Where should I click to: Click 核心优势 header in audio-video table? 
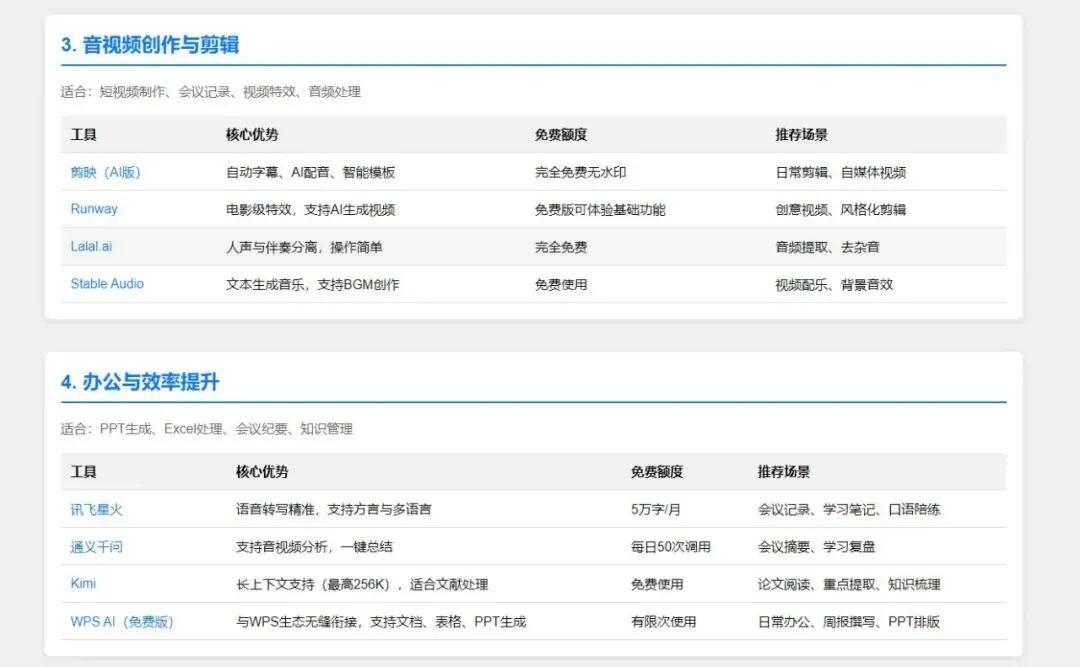point(252,134)
